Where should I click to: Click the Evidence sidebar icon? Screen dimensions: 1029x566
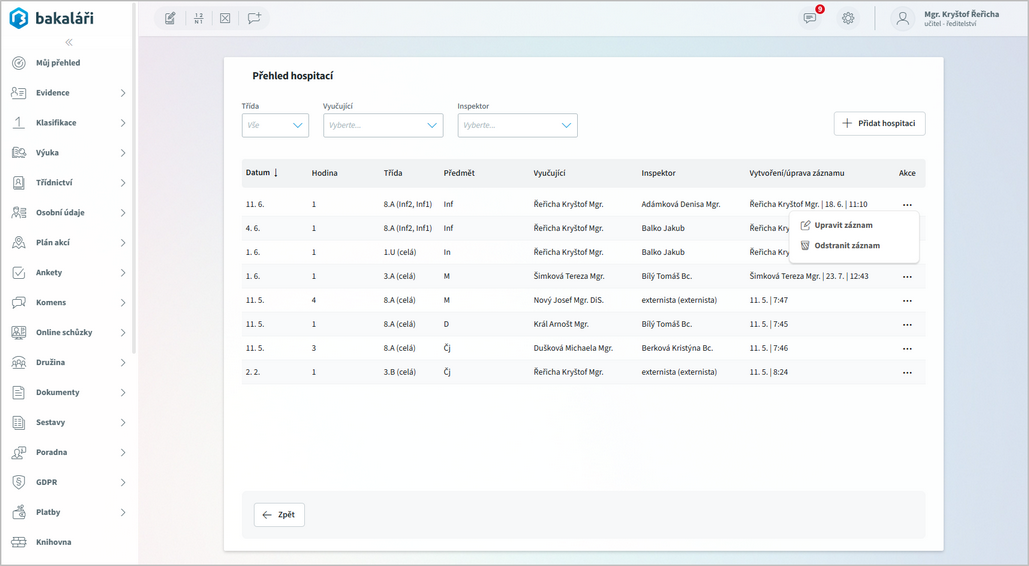pos(19,93)
